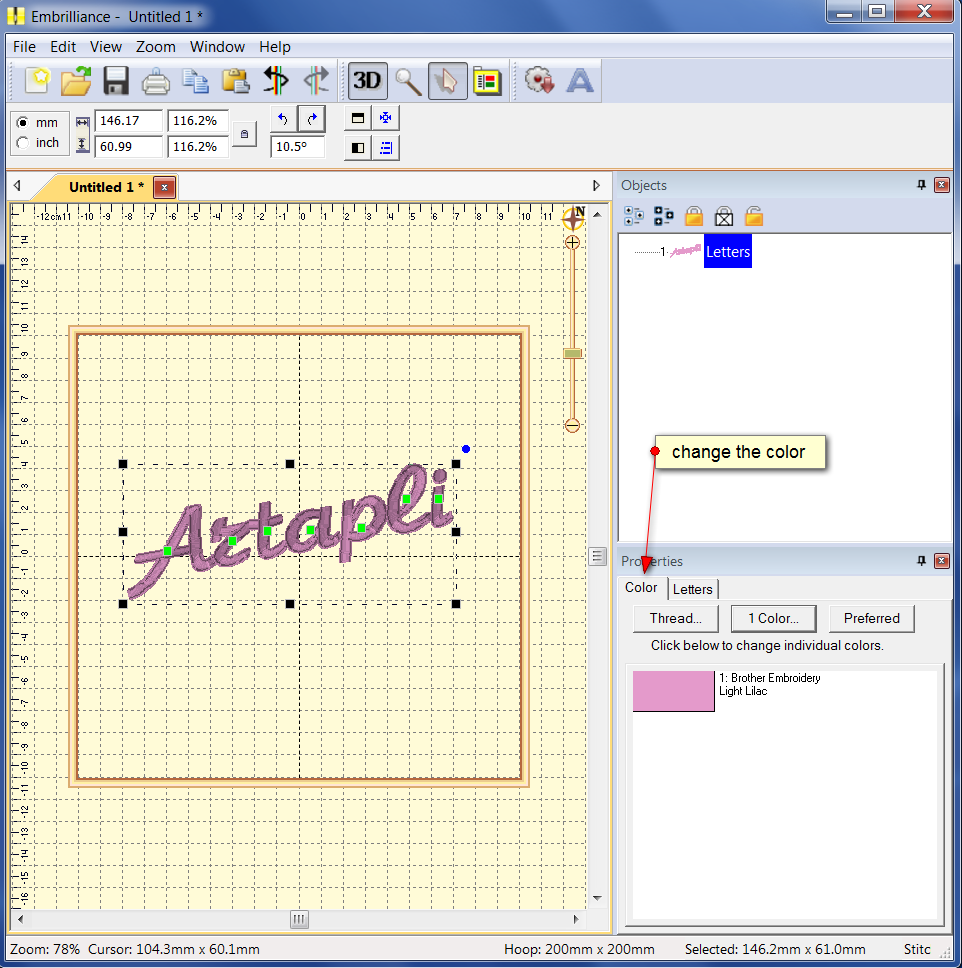Select the inch unit radio button

(23, 143)
